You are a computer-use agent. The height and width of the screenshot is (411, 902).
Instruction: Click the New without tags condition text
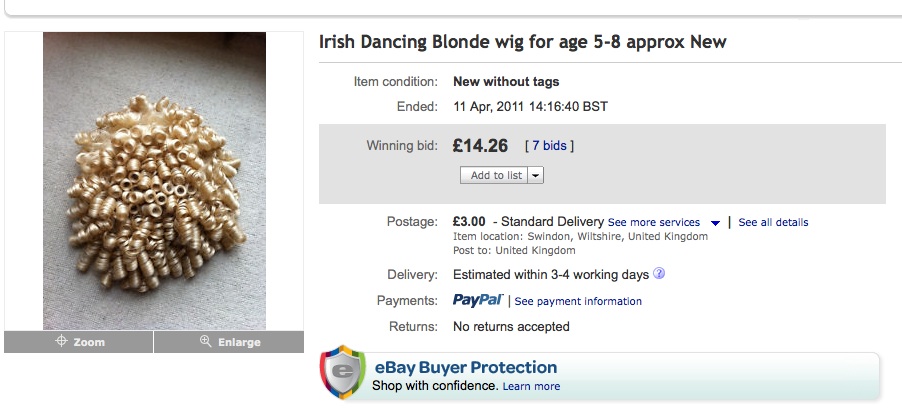click(506, 82)
